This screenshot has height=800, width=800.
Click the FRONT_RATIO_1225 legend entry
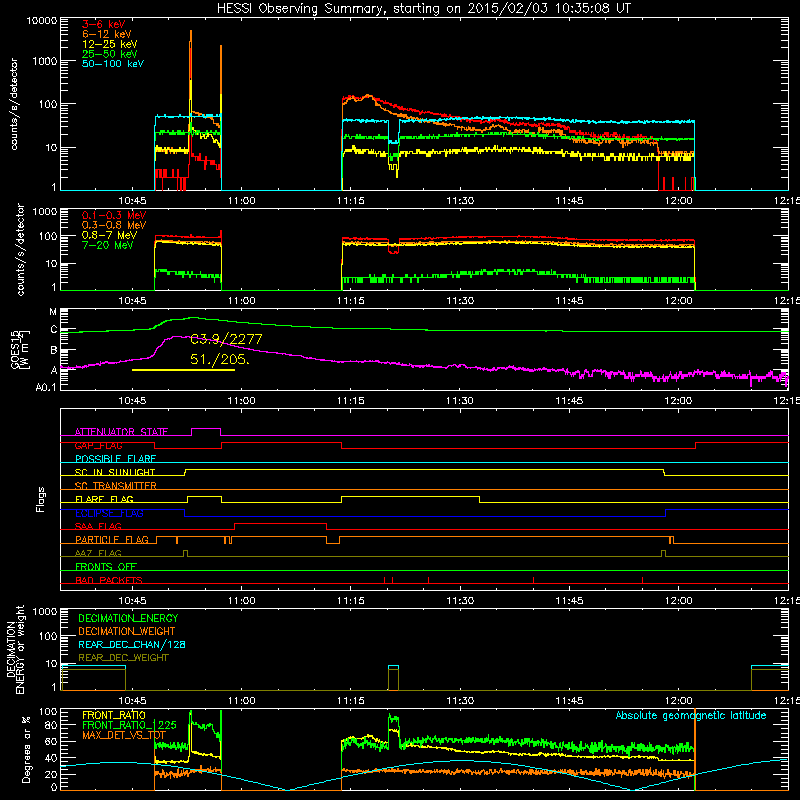click(130, 725)
